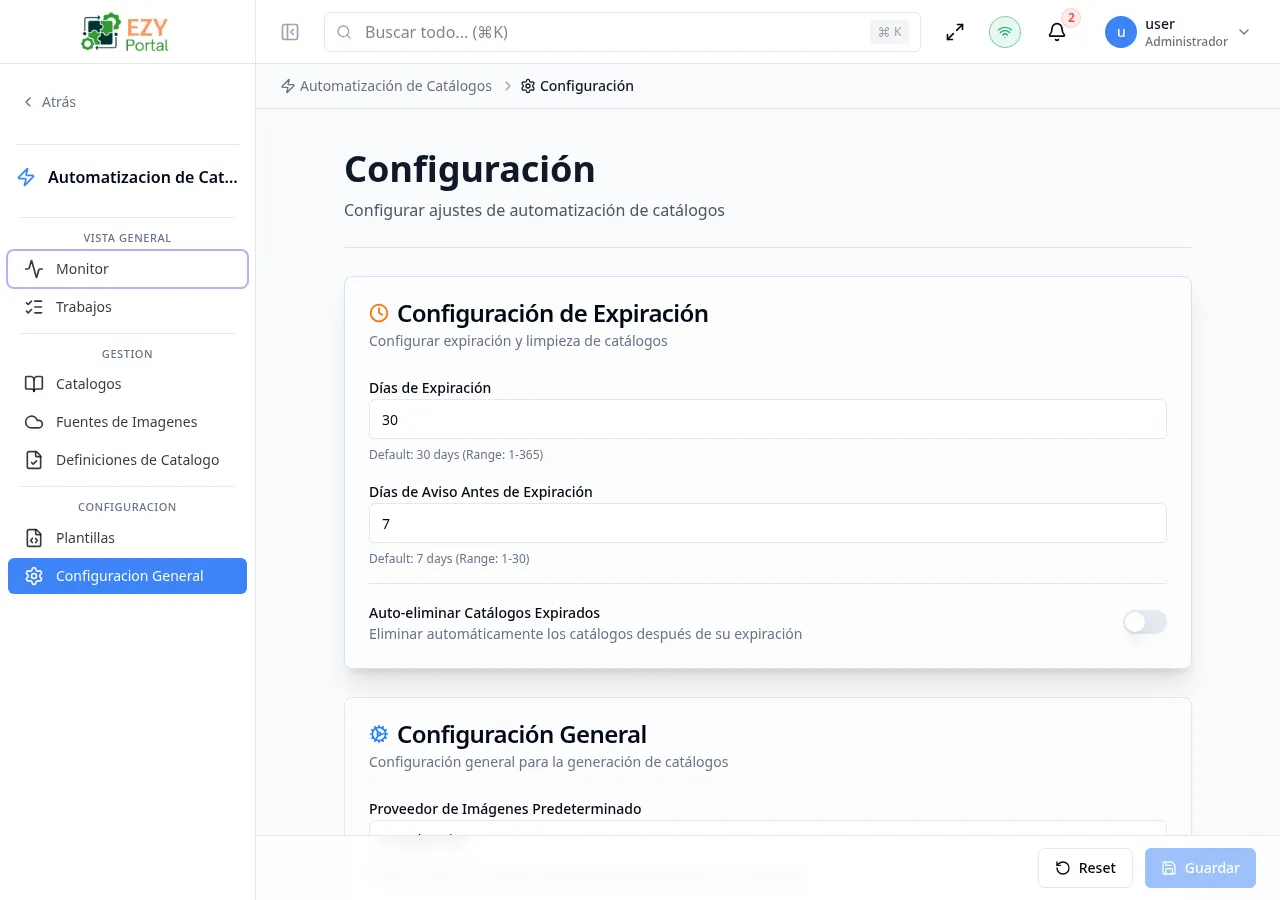Click the EZY Portal logo

click(127, 32)
